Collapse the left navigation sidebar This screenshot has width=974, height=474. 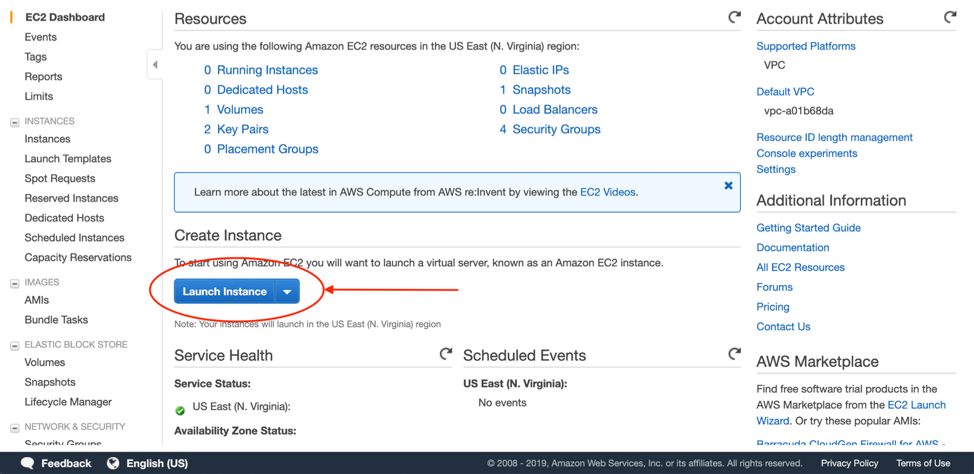coord(155,65)
